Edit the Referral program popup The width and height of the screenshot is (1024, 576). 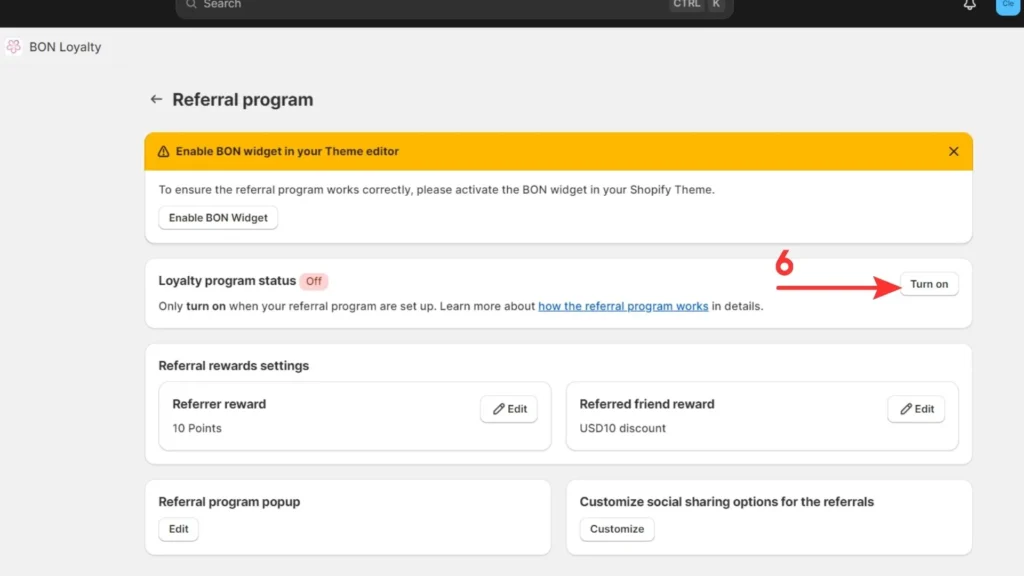coord(178,529)
